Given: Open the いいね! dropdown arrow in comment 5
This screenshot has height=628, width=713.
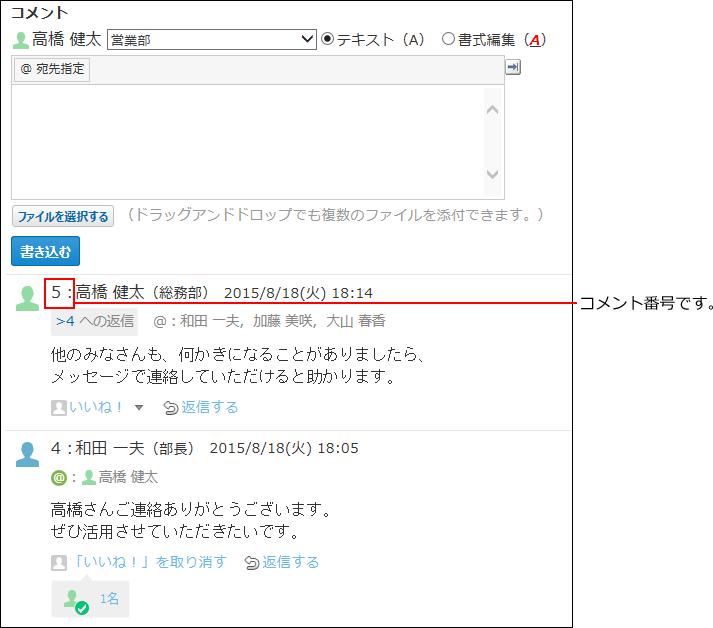Looking at the screenshot, I should (139, 407).
